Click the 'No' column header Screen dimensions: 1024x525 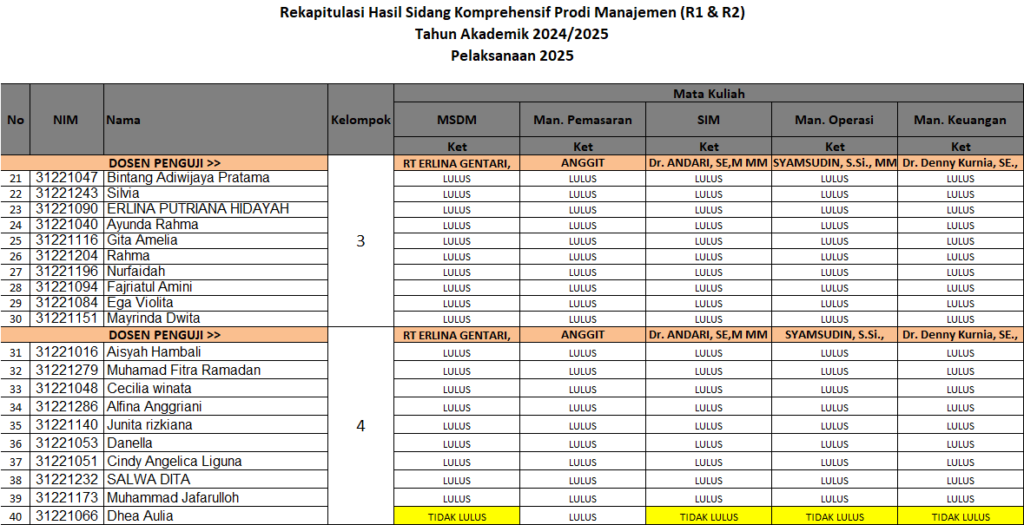(x=15, y=119)
